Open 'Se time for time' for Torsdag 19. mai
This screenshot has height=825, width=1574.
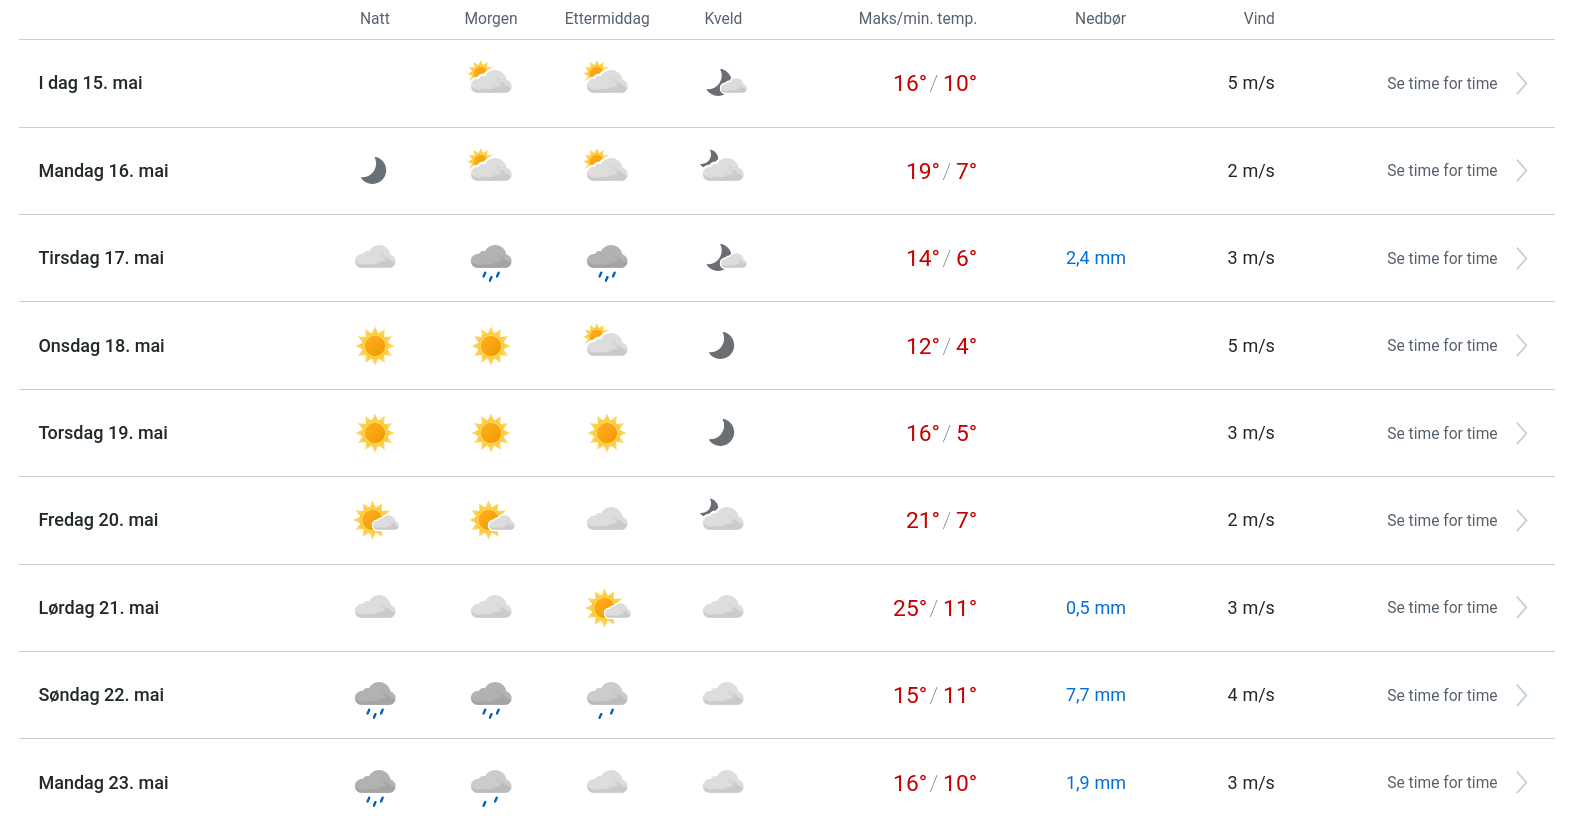1441,434
